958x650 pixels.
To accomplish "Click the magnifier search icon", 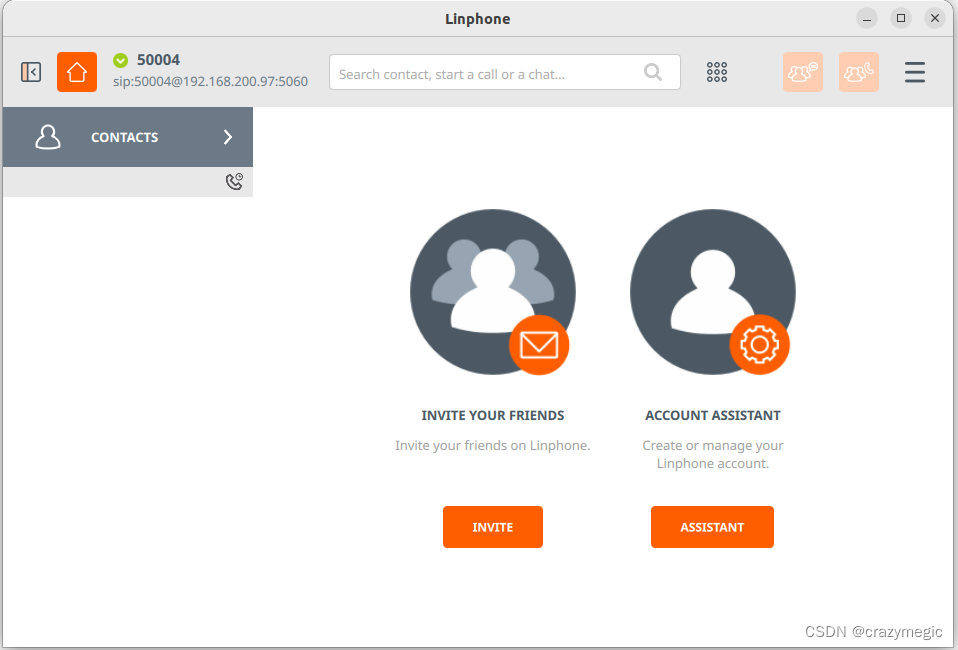I will tap(653, 72).
